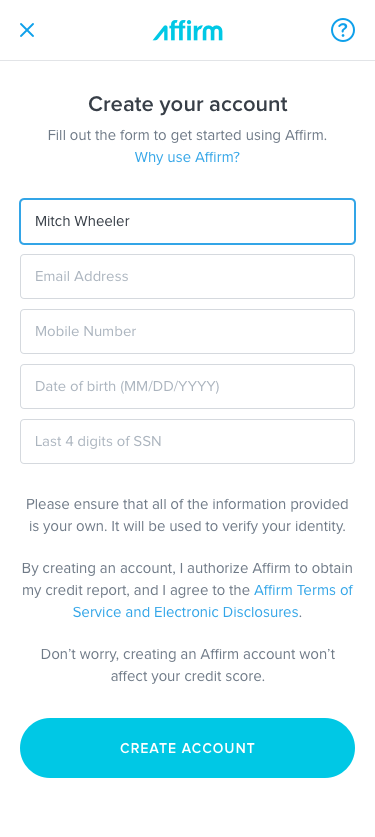Image resolution: width=375 pixels, height=837 pixels.
Task: Open the Why use Affirm? link
Action: pos(187,157)
